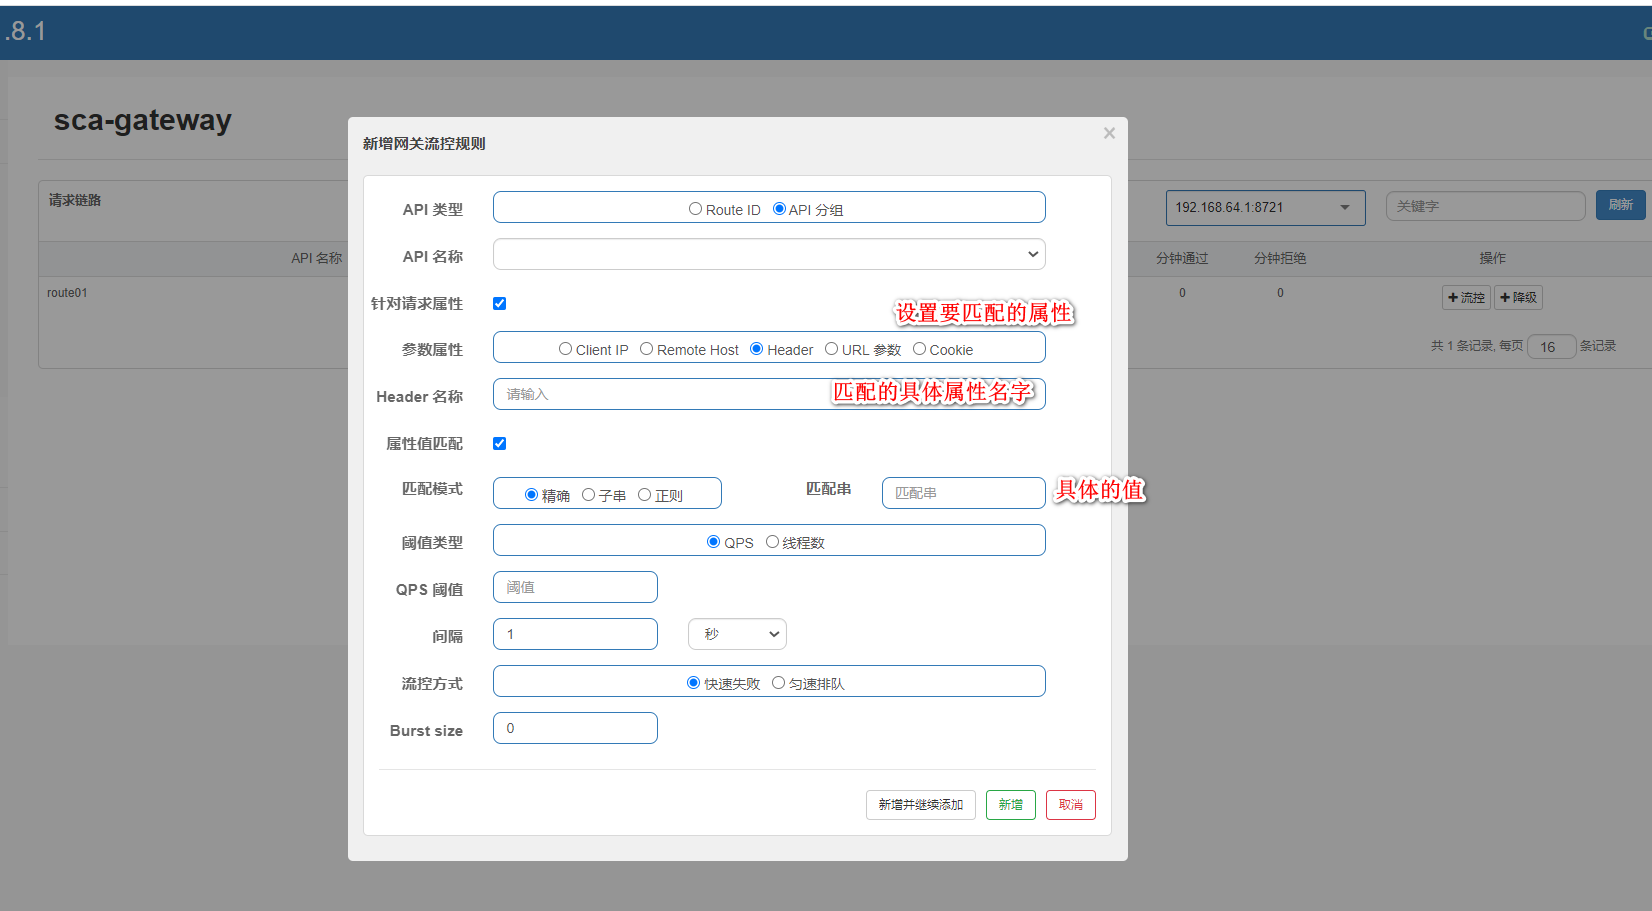Choose URL 参数 as parameter attribute
This screenshot has width=1652, height=911.
[x=831, y=349]
